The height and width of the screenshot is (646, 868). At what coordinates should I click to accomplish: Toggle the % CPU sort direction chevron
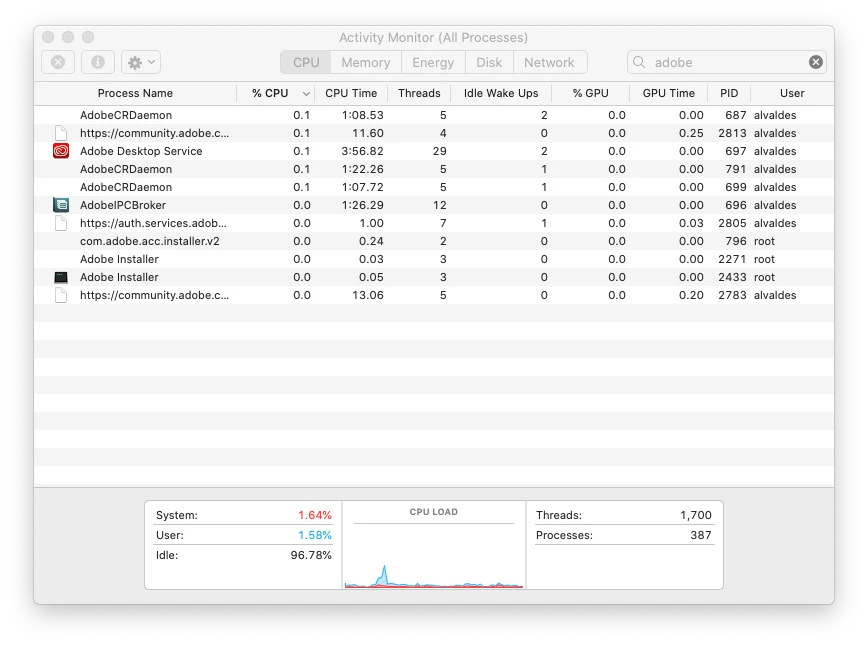point(306,94)
